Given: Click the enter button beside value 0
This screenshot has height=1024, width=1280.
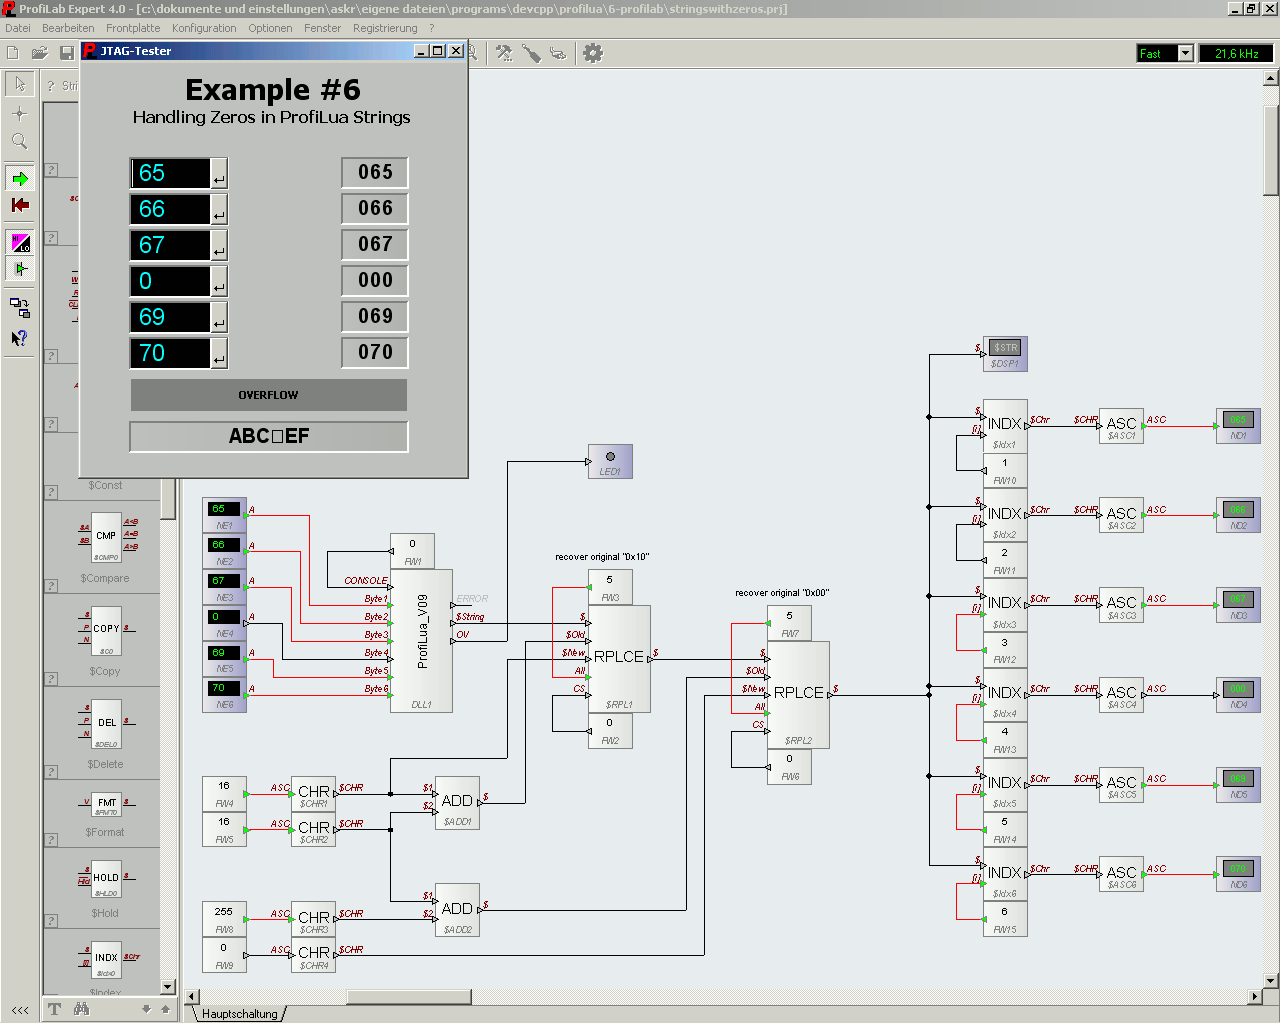Looking at the screenshot, I should pos(219,281).
